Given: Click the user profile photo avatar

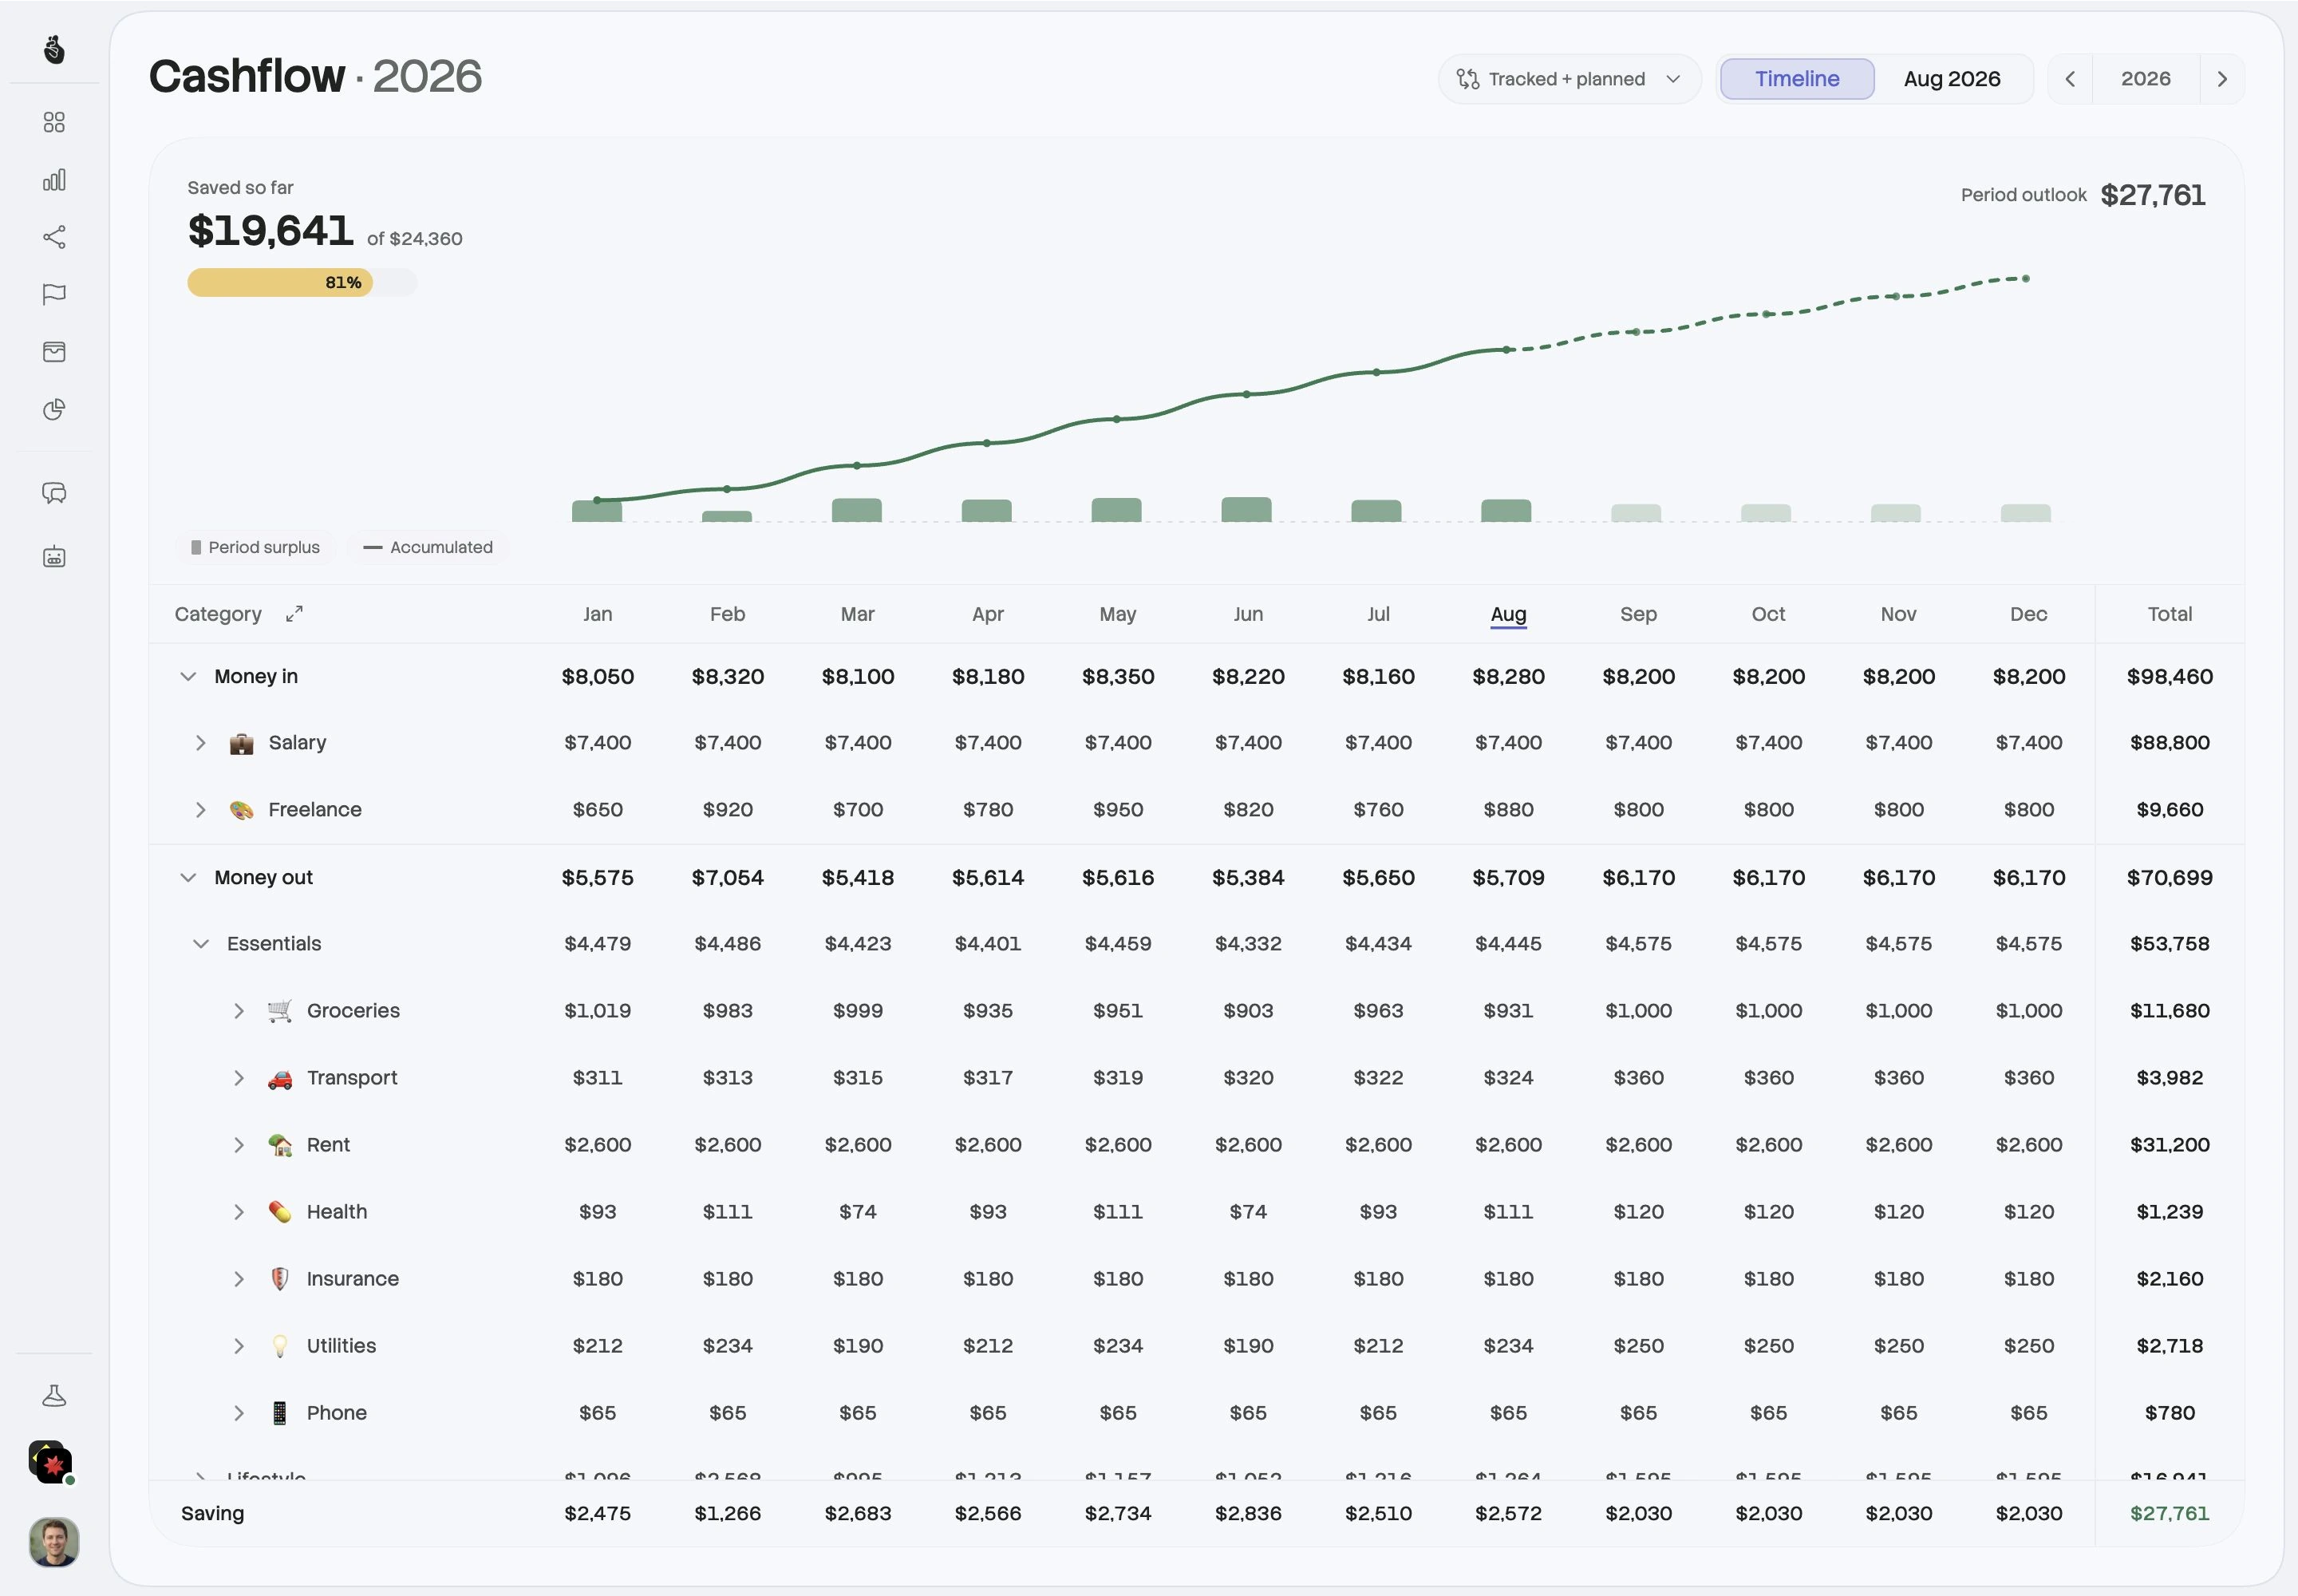Looking at the screenshot, I should coord(54,1542).
